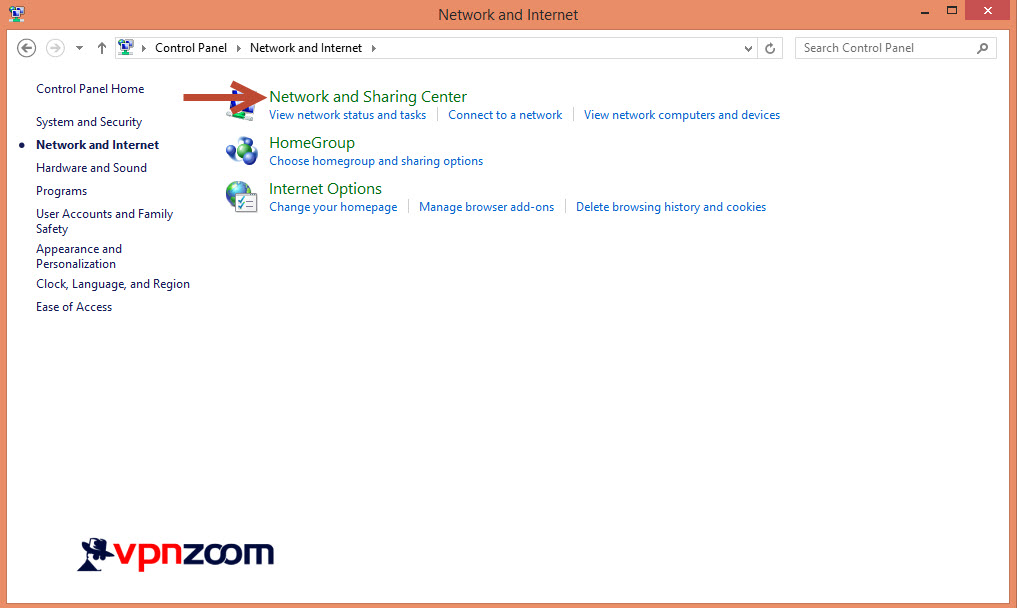Screen dimensions: 1017x608
Task: Go to System and Security category
Action: (89, 122)
